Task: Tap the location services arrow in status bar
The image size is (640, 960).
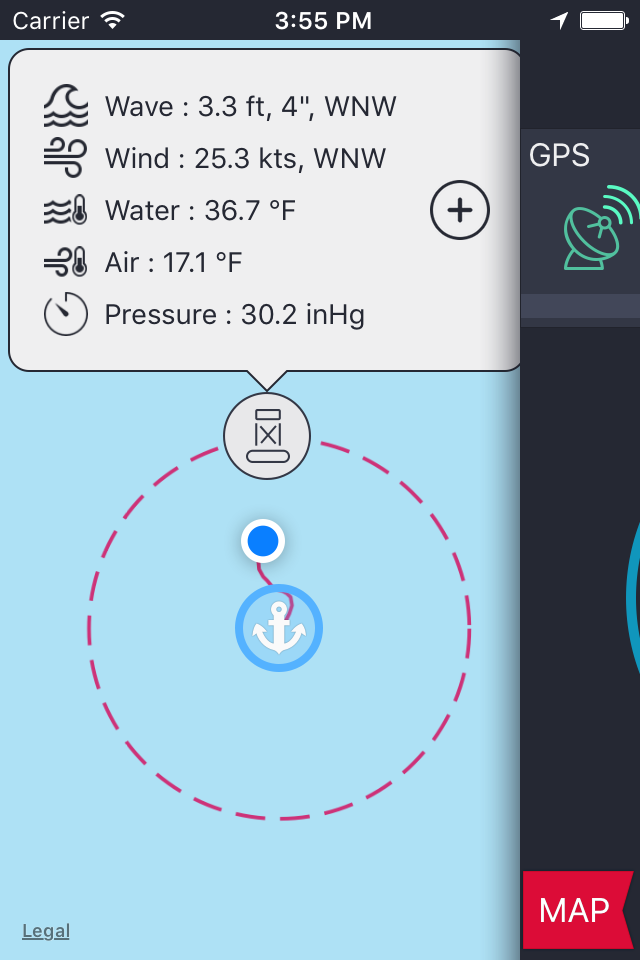Action: click(559, 20)
